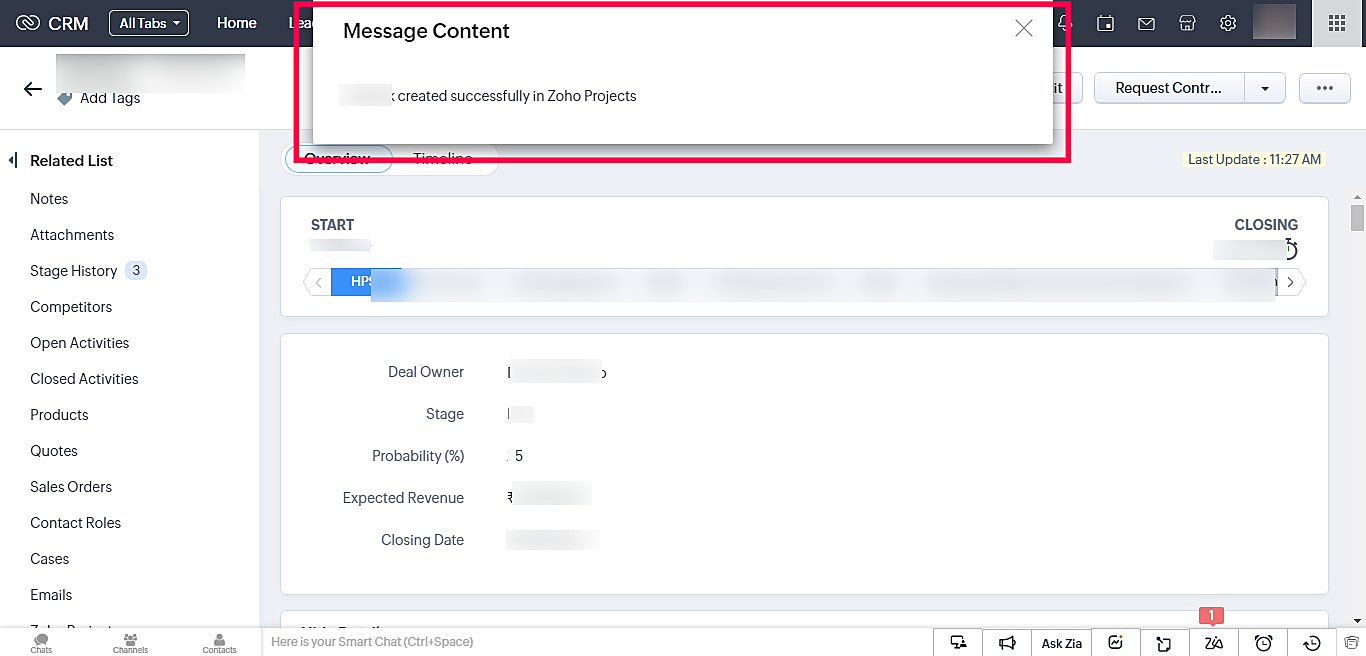Click the Zoho CRM logo icon
Screen dimensions: 1366x656
(x=28, y=23)
